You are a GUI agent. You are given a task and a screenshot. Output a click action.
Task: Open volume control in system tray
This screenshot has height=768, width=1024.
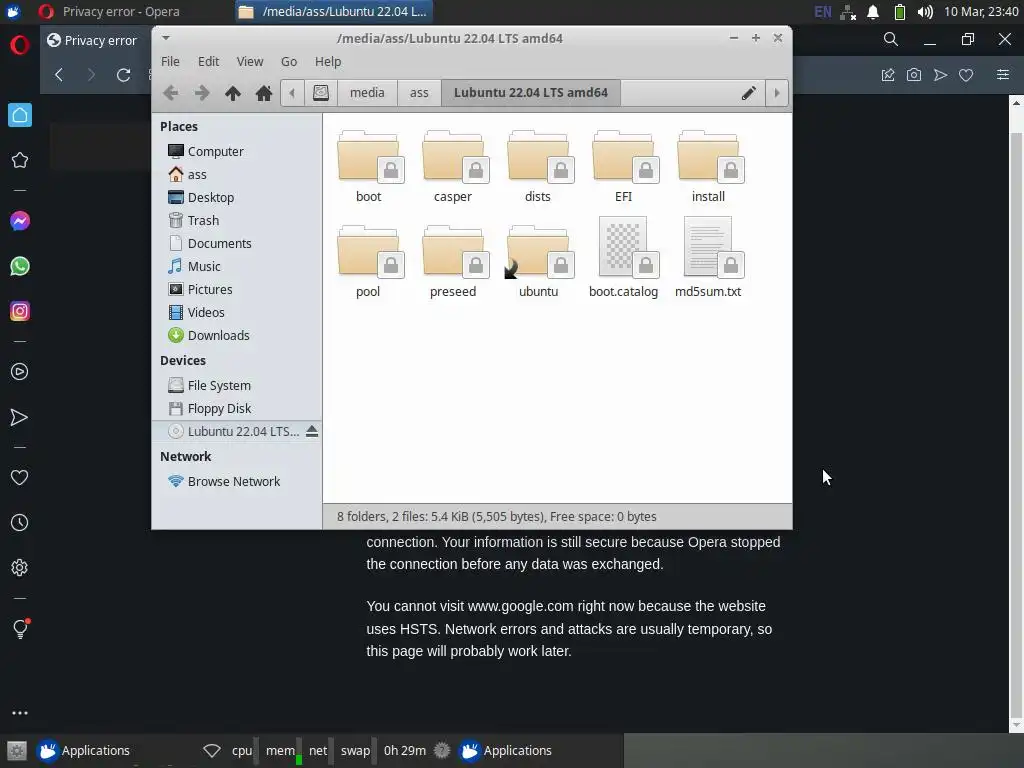925,12
